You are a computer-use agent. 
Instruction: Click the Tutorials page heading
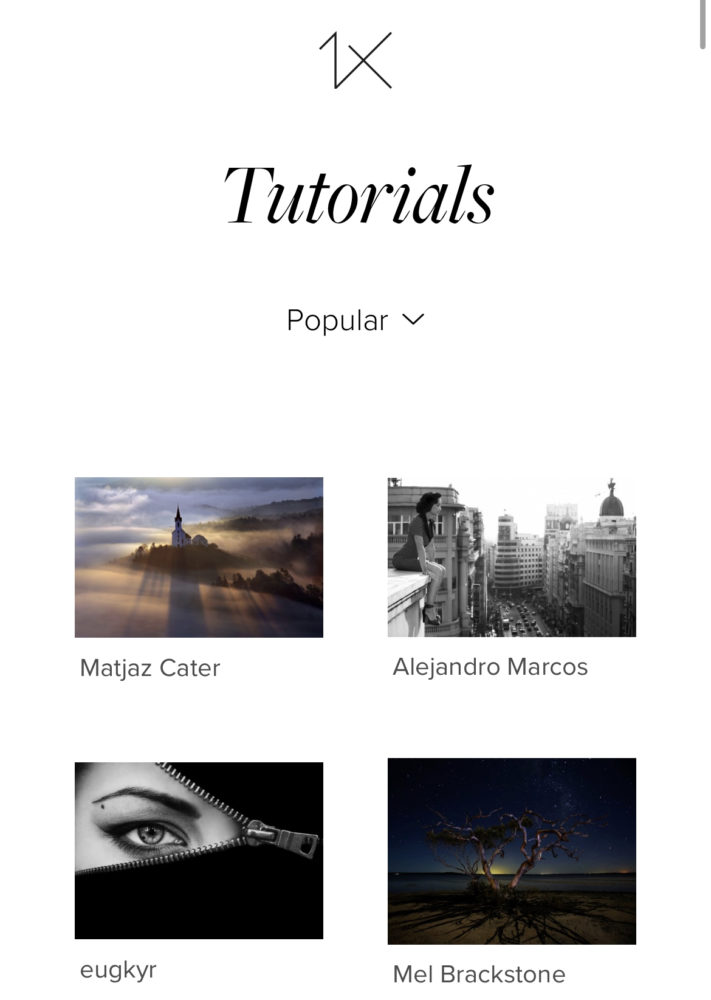click(x=359, y=195)
